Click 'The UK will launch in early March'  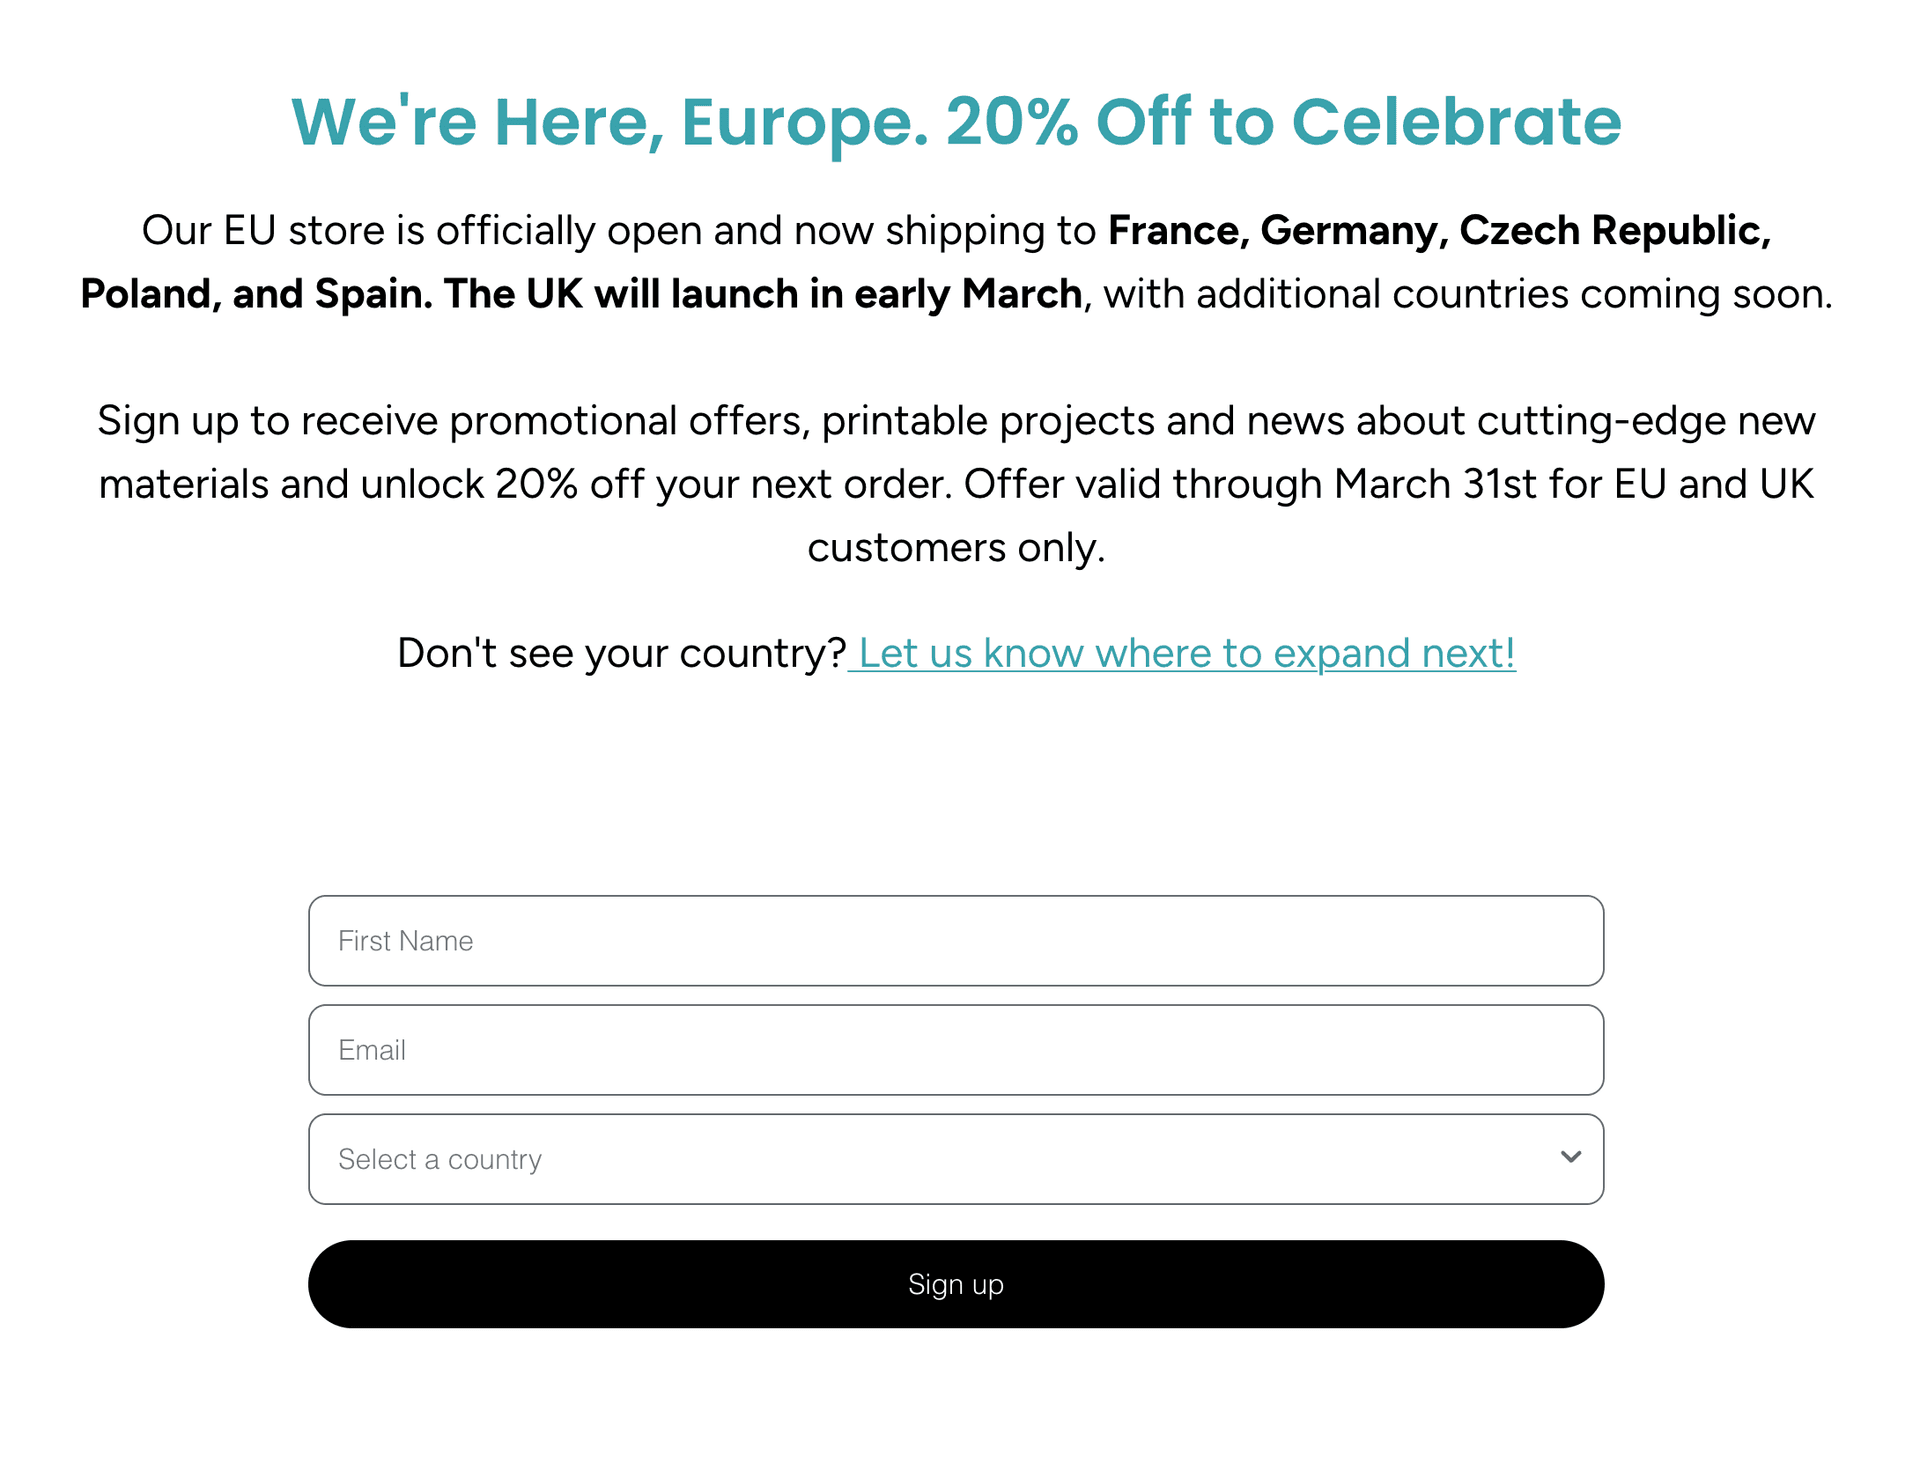[x=762, y=294]
